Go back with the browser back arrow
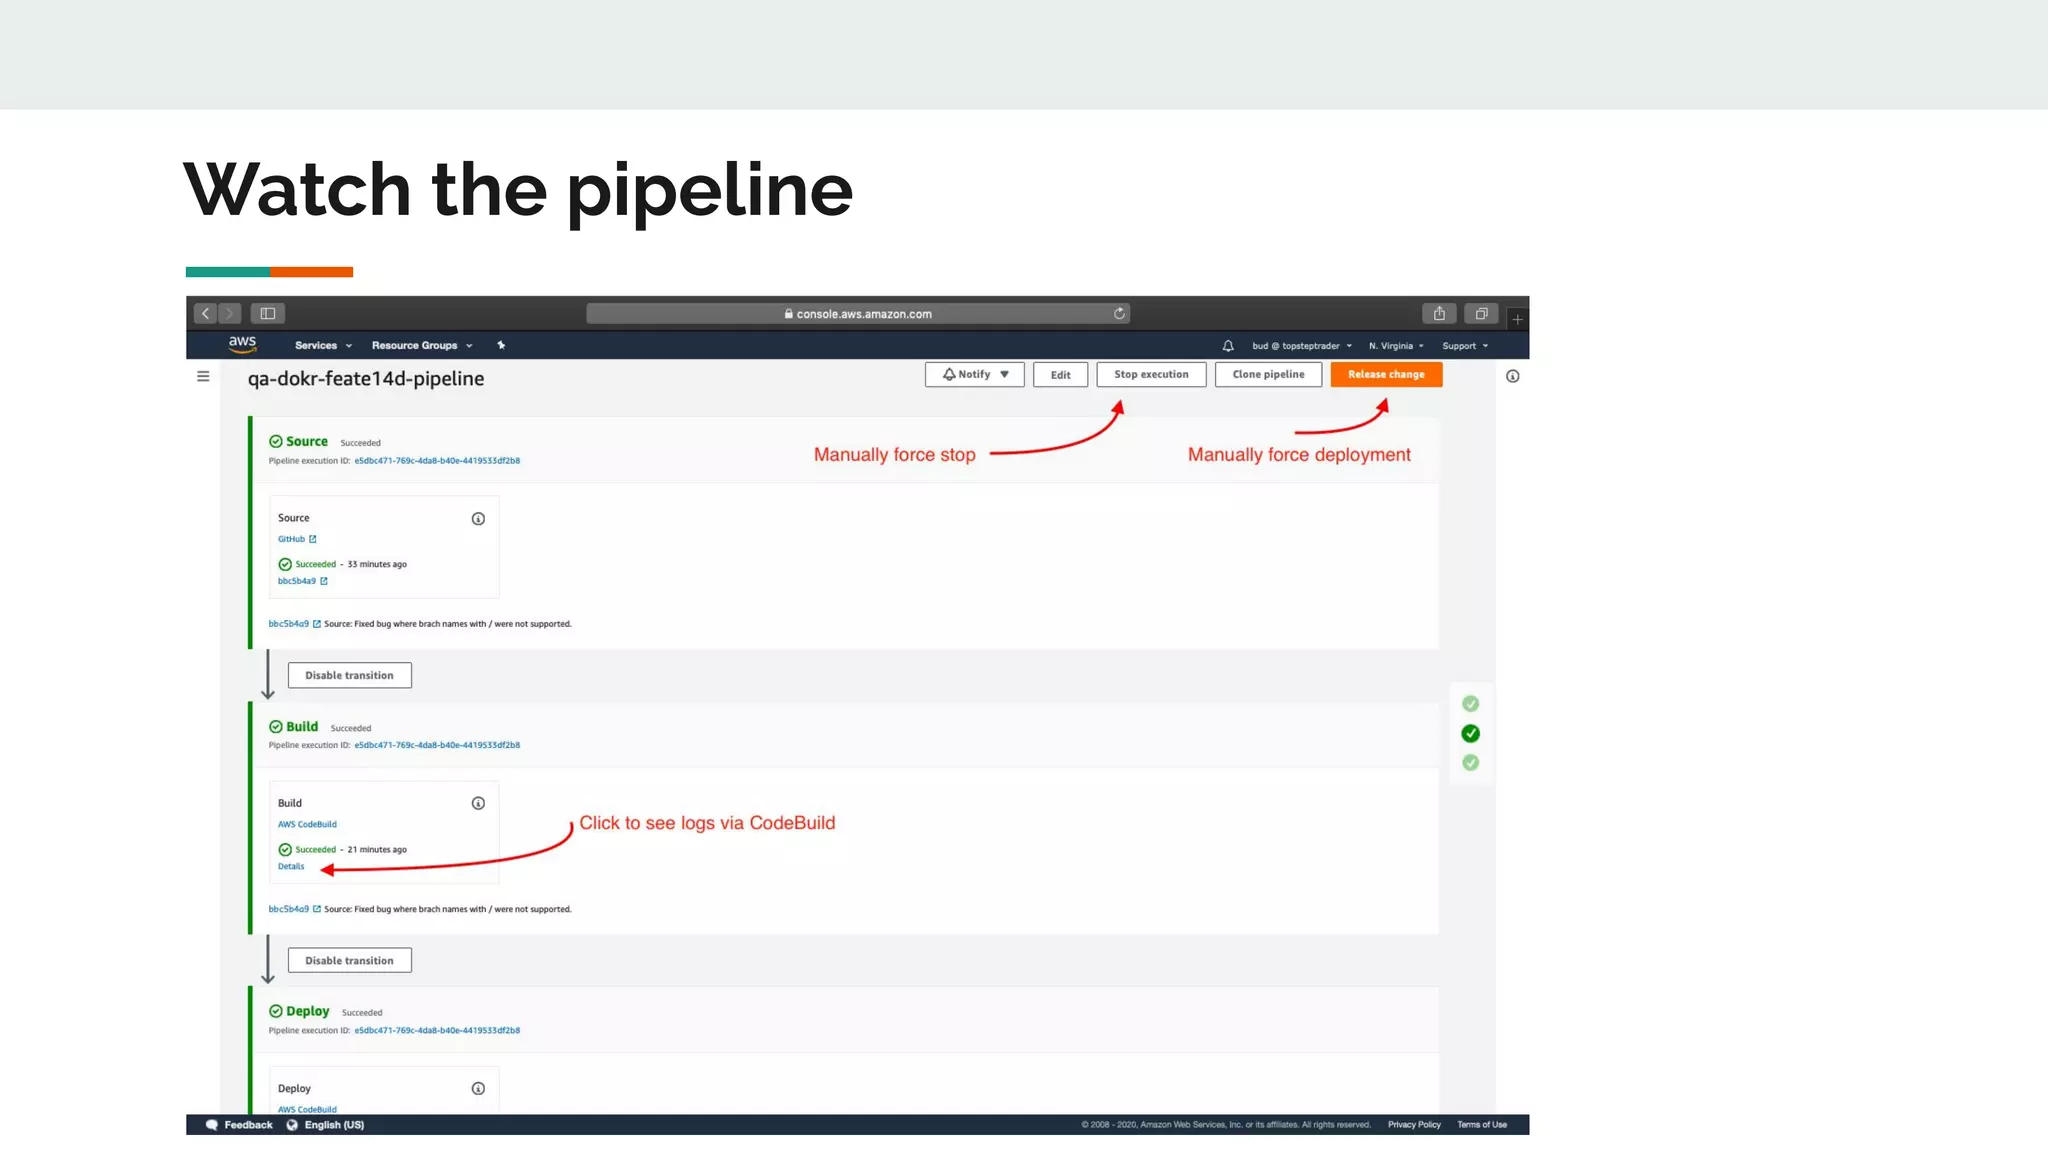 [x=205, y=314]
